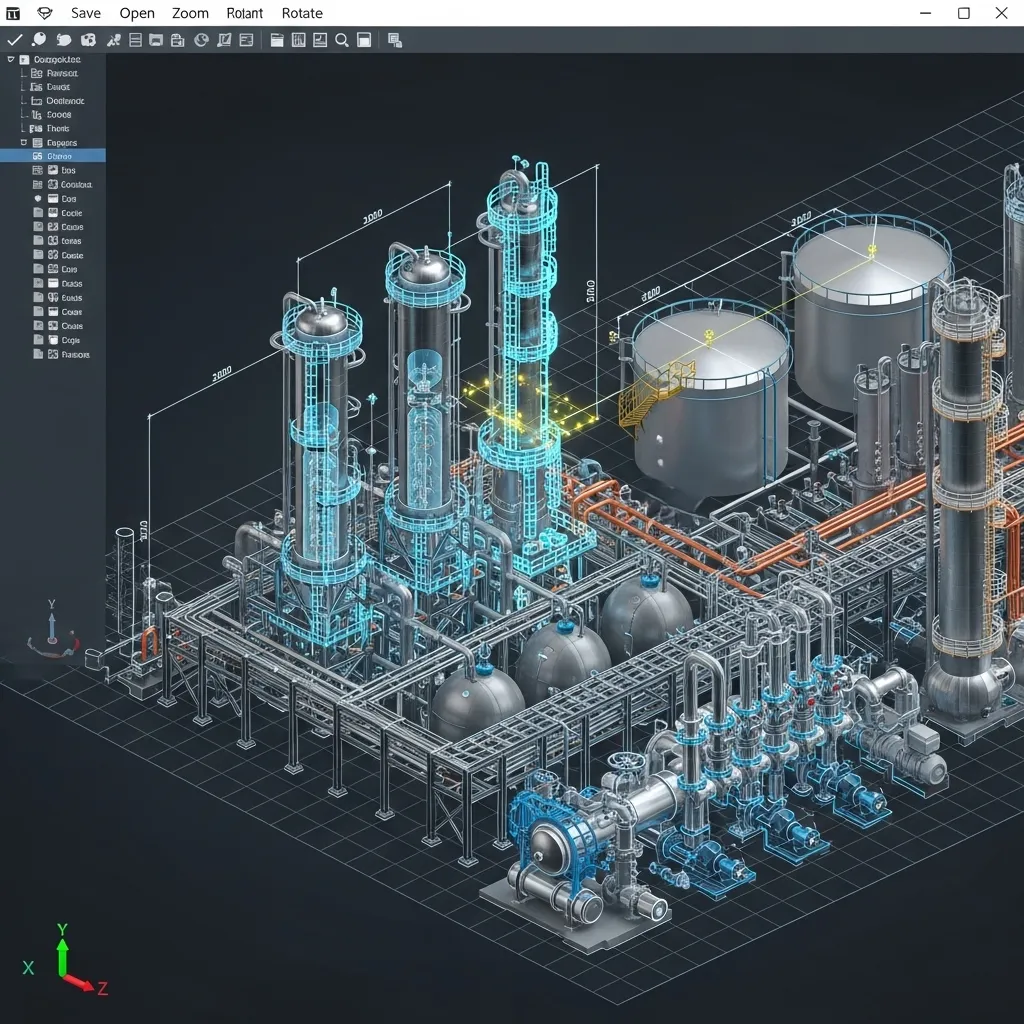Click the form panel toolbar icon
1024x1024 pixels.
pos(246,40)
